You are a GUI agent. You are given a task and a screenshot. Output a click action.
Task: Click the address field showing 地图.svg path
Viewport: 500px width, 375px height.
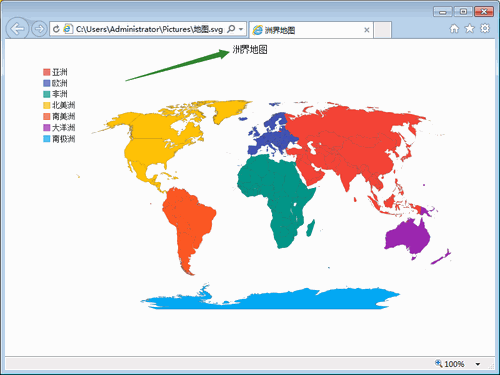click(x=149, y=29)
